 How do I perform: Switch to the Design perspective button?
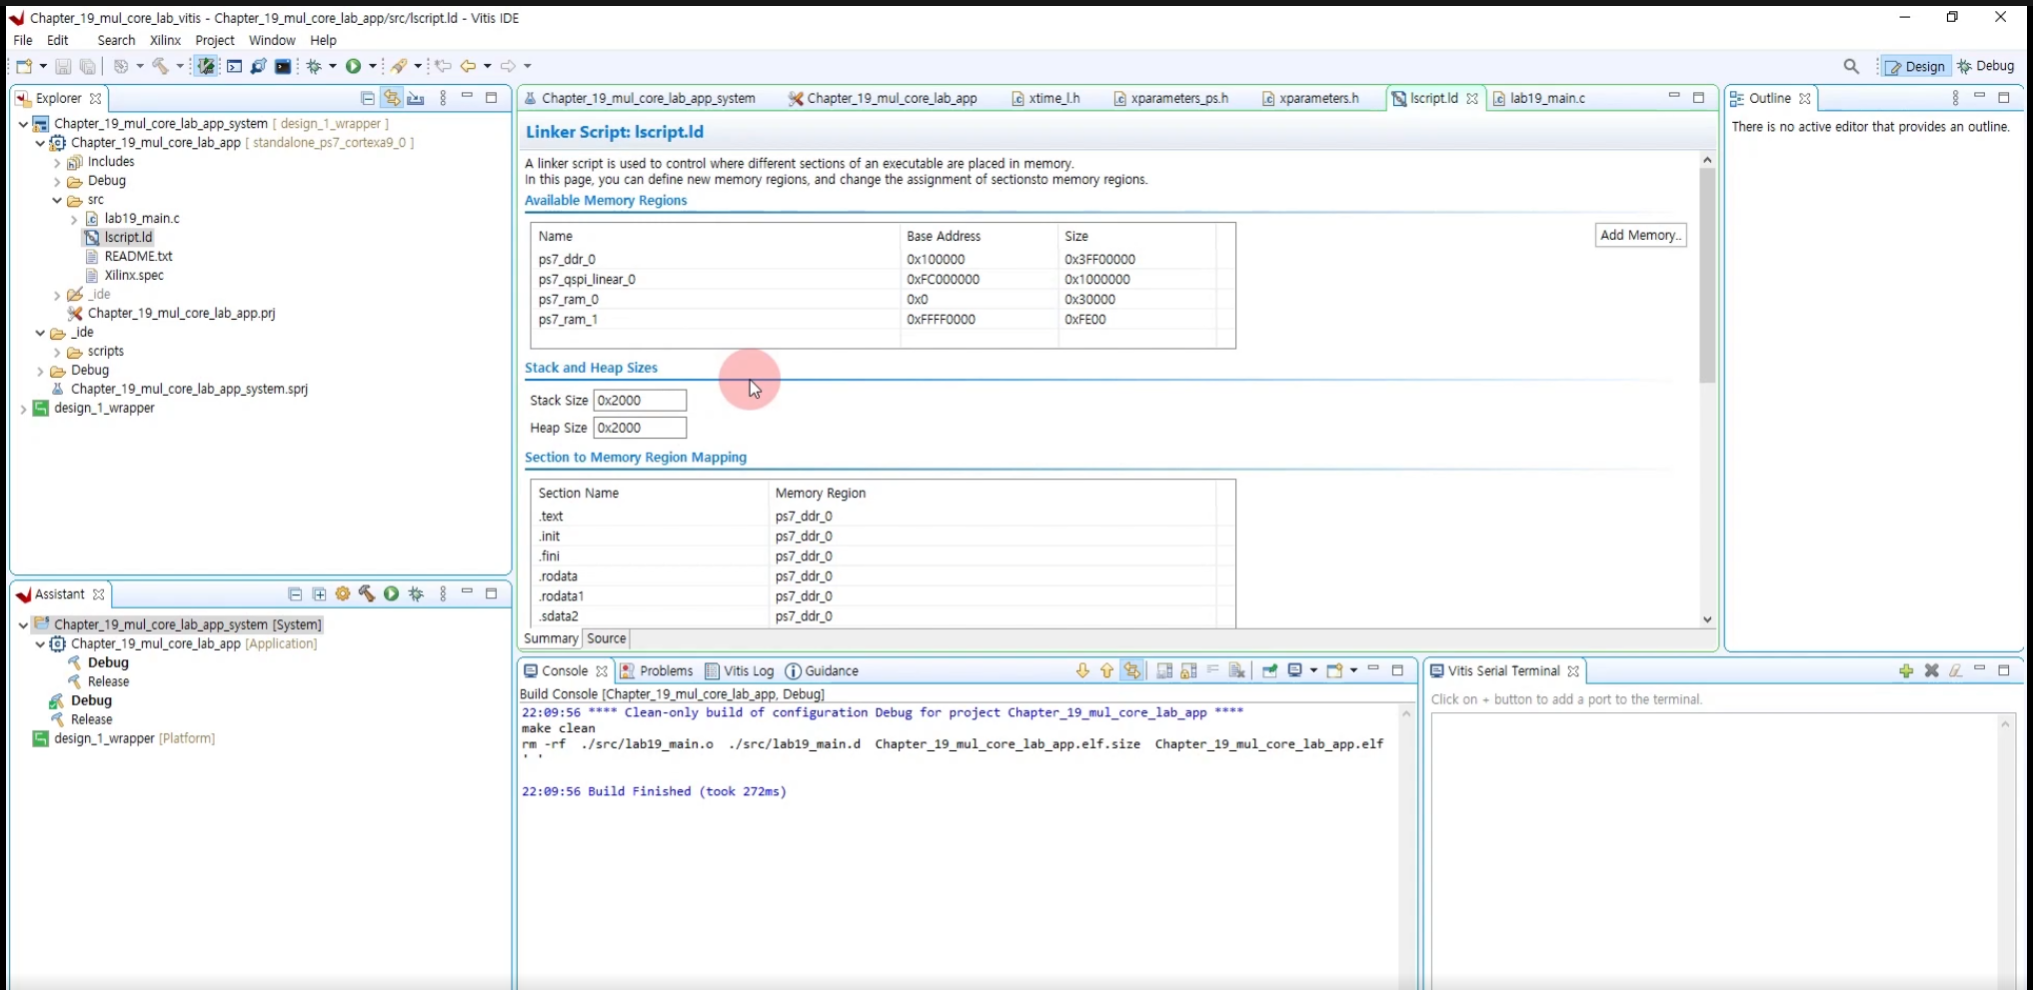pyautogui.click(x=1914, y=66)
